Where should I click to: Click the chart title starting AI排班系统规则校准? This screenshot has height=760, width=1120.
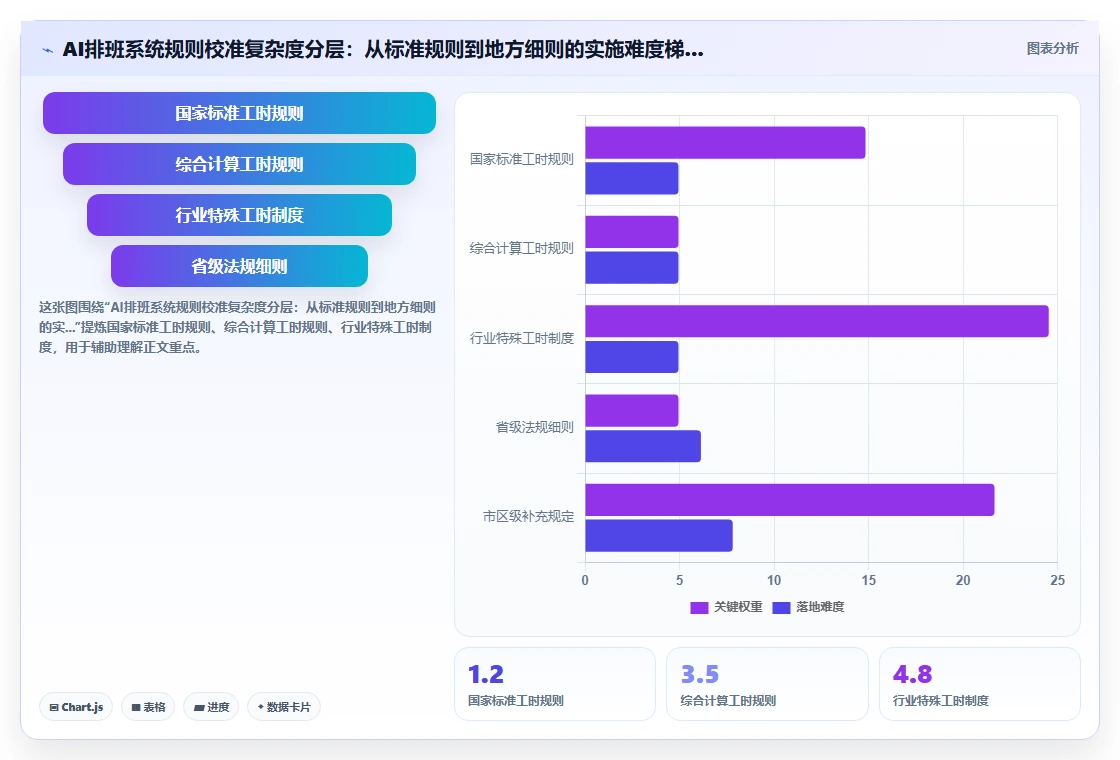click(x=383, y=49)
